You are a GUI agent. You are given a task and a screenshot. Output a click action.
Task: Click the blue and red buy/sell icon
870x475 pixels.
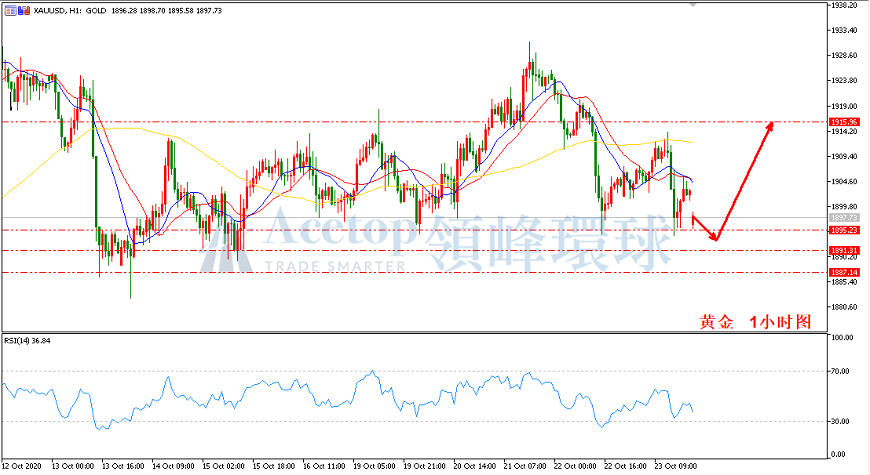(24, 10)
